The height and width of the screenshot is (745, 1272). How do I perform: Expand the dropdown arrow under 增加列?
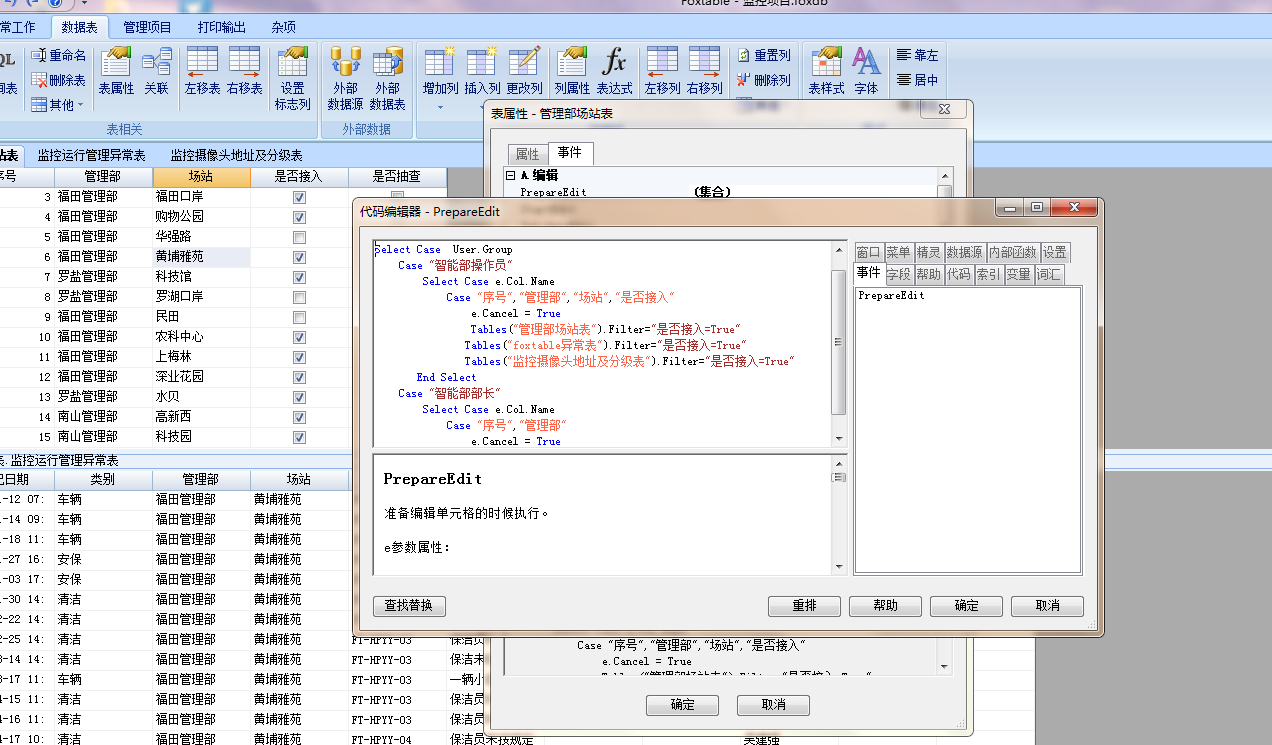pyautogui.click(x=440, y=106)
